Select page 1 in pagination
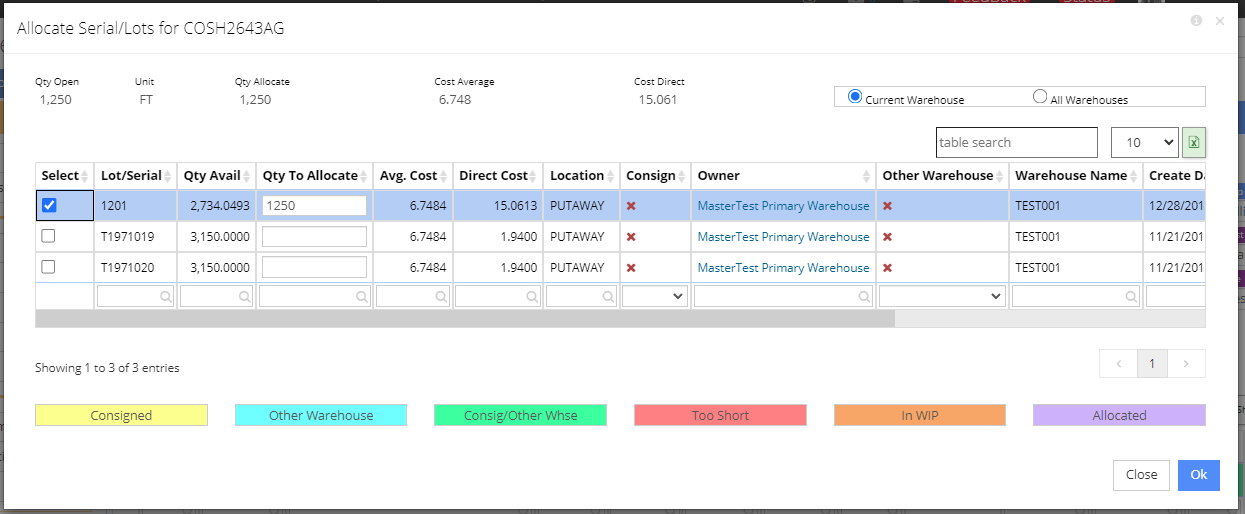Screen dimensions: 1245x514 (1152, 364)
